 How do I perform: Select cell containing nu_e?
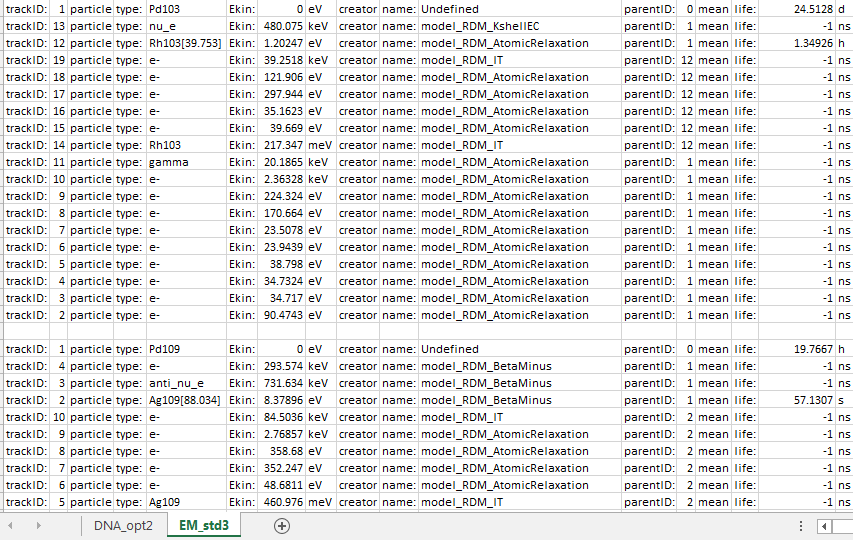tap(186, 26)
